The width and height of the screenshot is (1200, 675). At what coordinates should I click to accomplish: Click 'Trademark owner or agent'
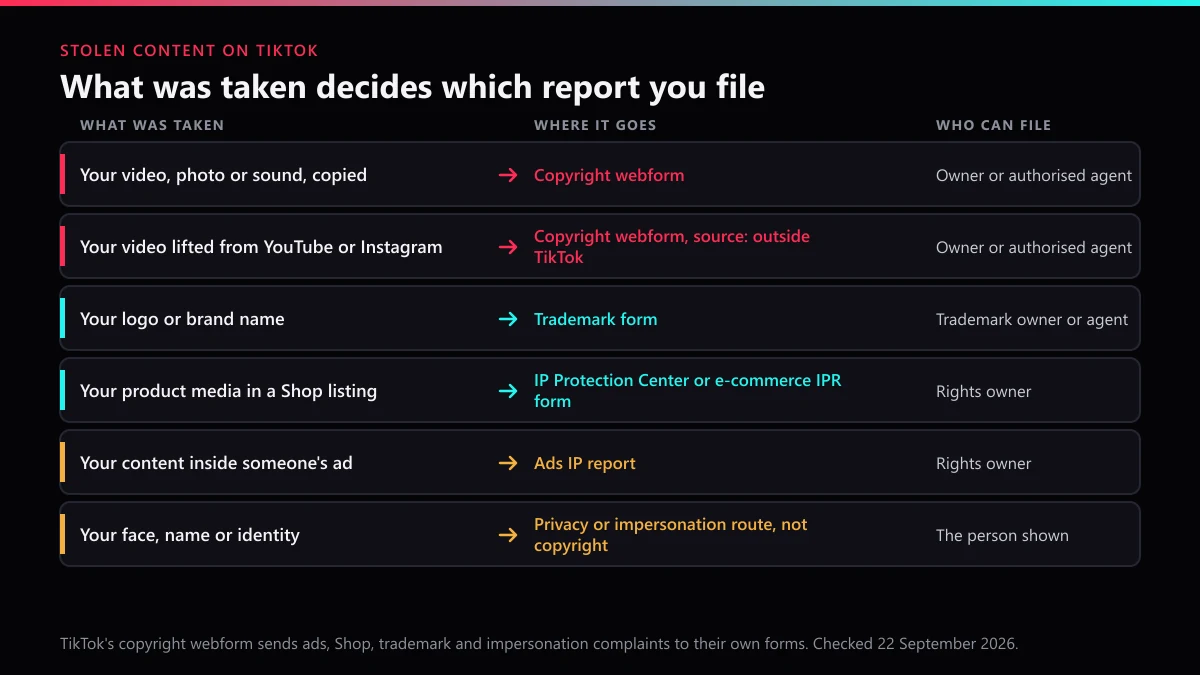pos(1032,319)
